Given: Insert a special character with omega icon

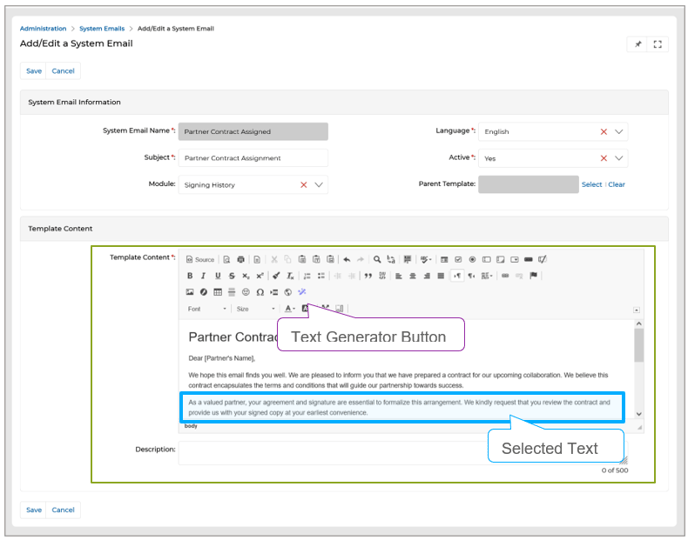Looking at the screenshot, I should [x=260, y=292].
